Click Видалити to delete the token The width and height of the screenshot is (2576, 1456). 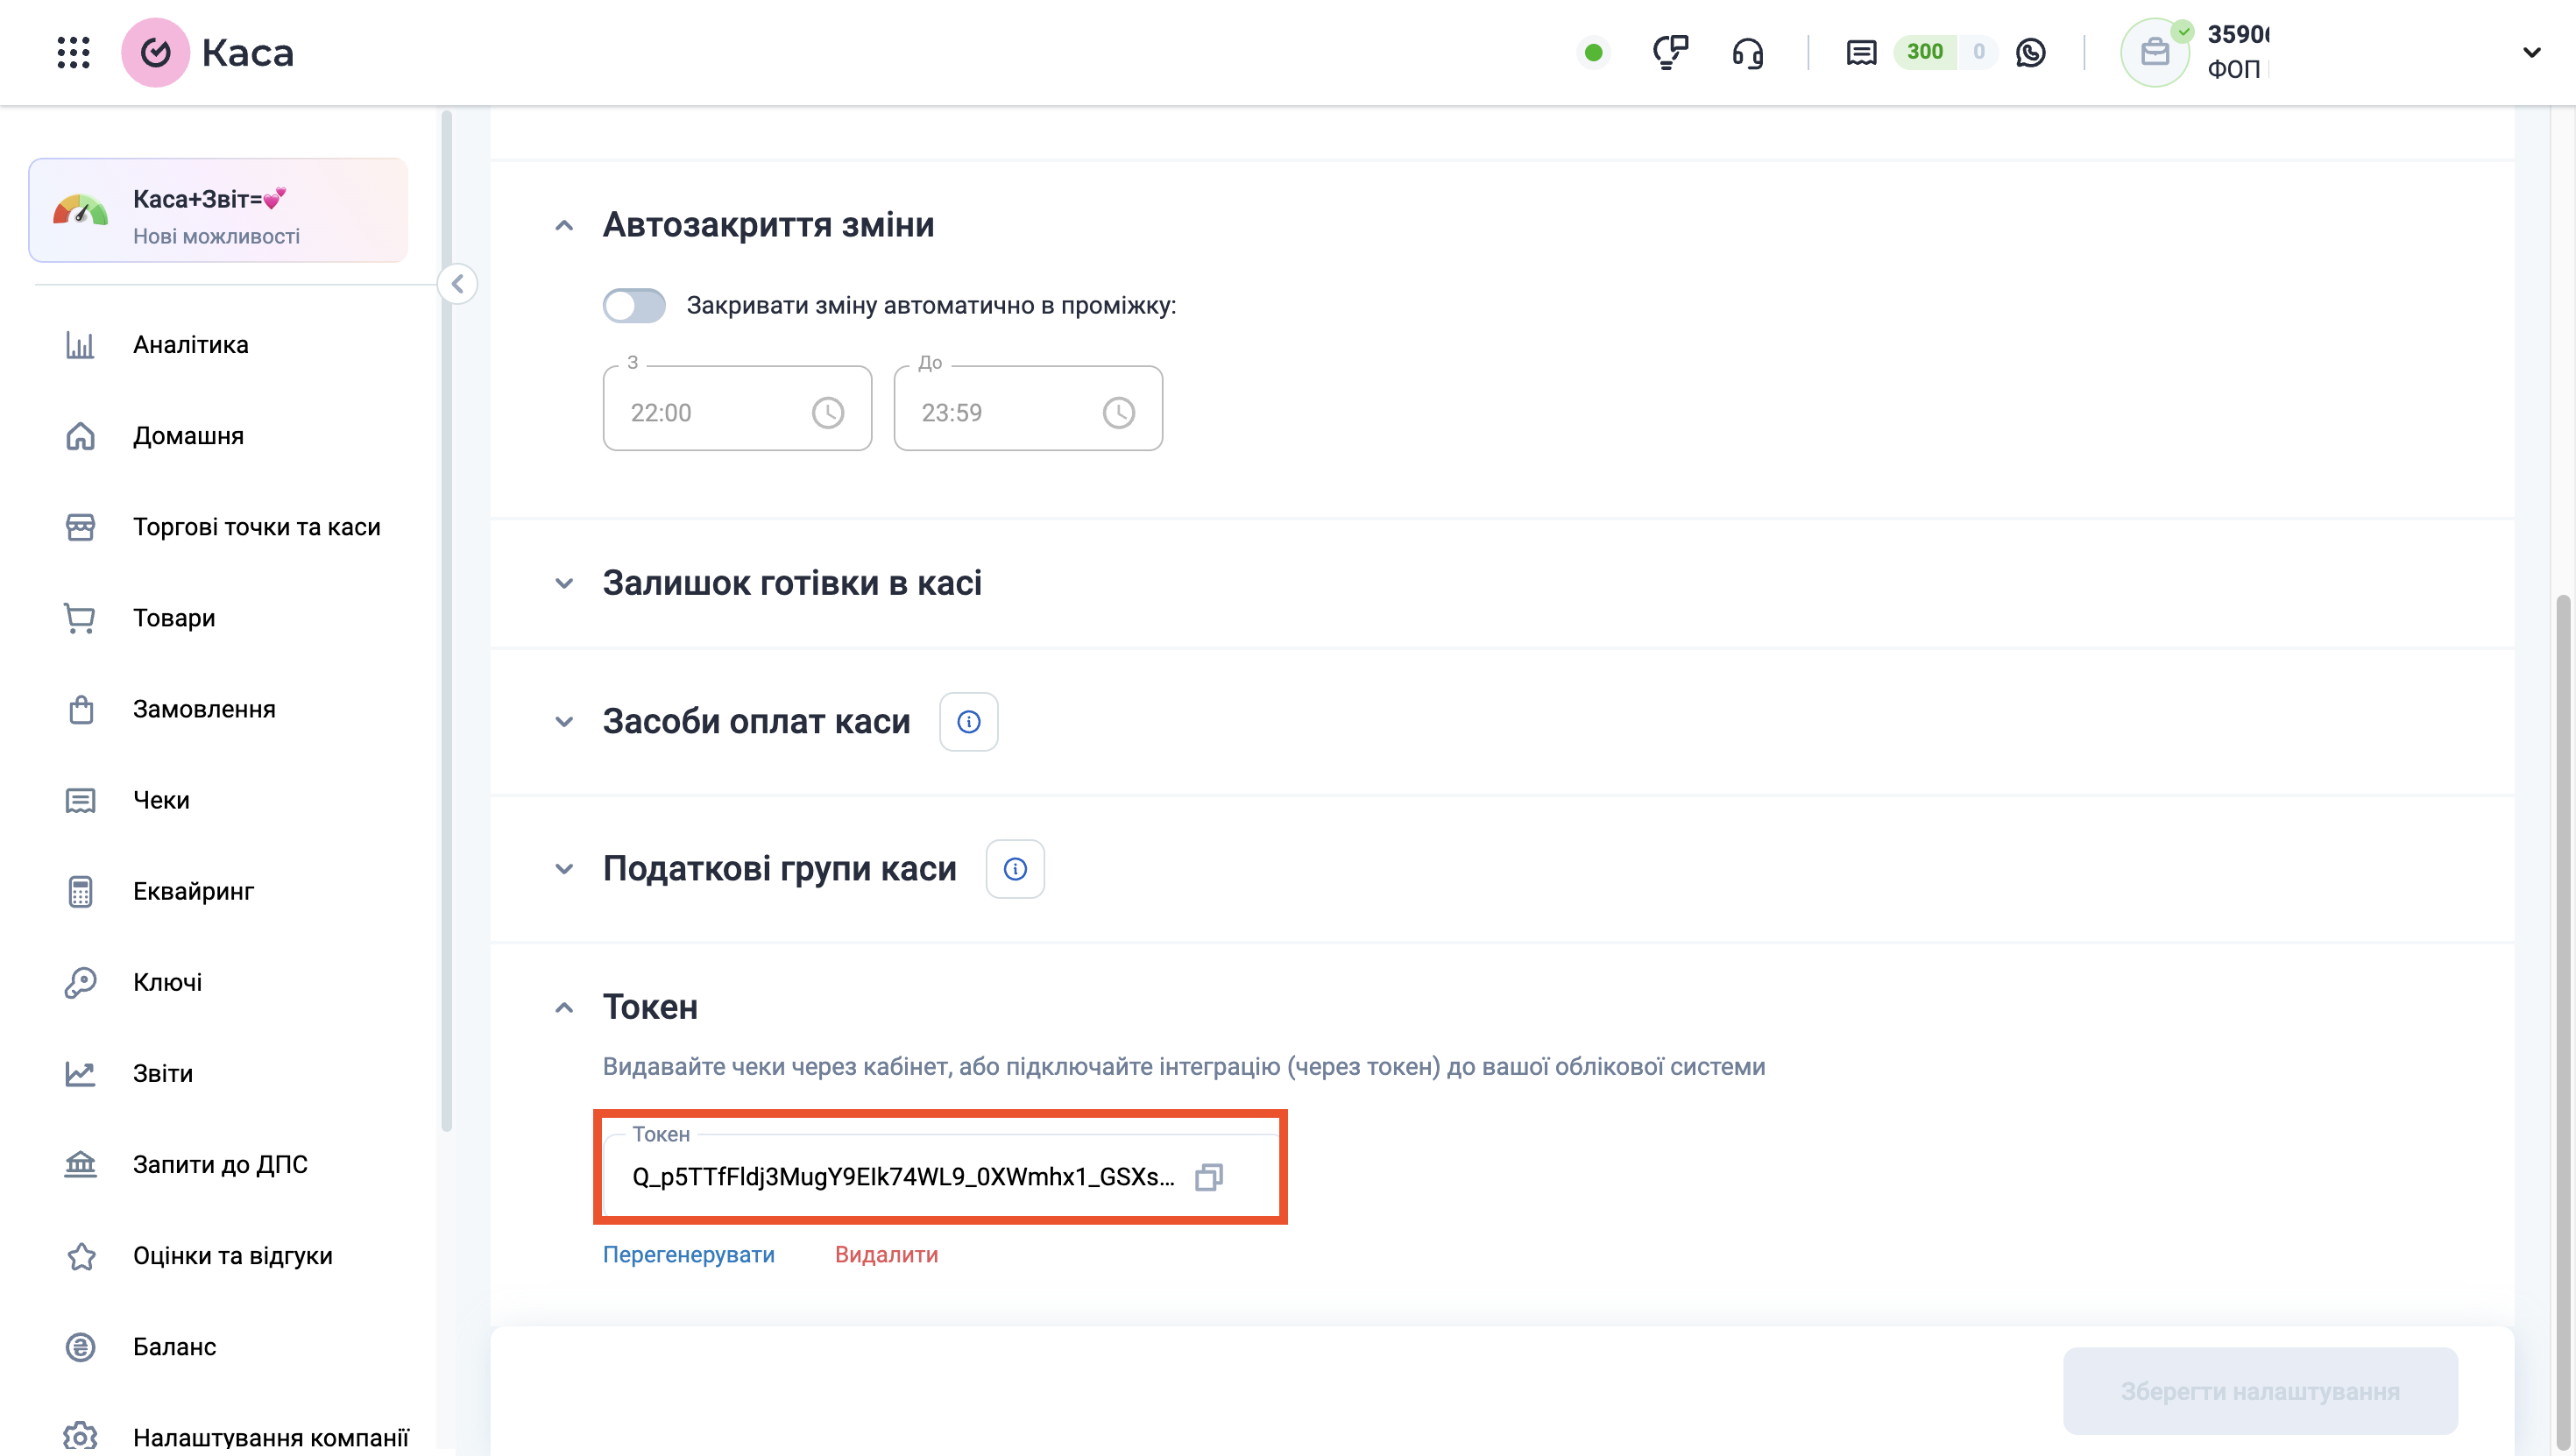886,1254
